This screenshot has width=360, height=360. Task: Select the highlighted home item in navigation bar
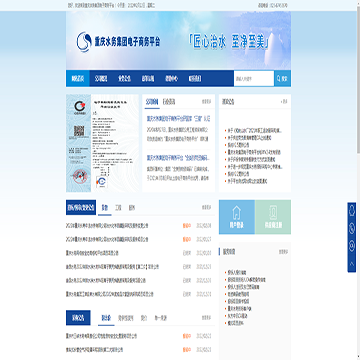tap(78, 79)
